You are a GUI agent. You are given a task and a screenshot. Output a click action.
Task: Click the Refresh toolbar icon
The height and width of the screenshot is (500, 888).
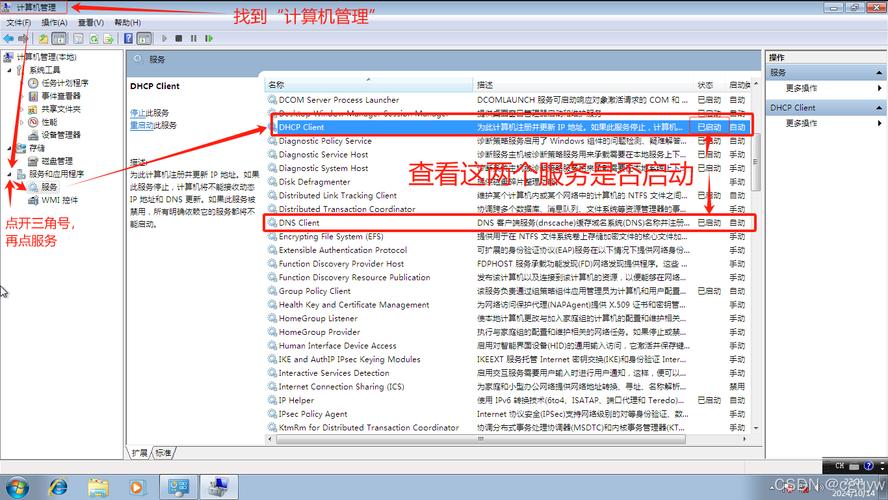93,39
